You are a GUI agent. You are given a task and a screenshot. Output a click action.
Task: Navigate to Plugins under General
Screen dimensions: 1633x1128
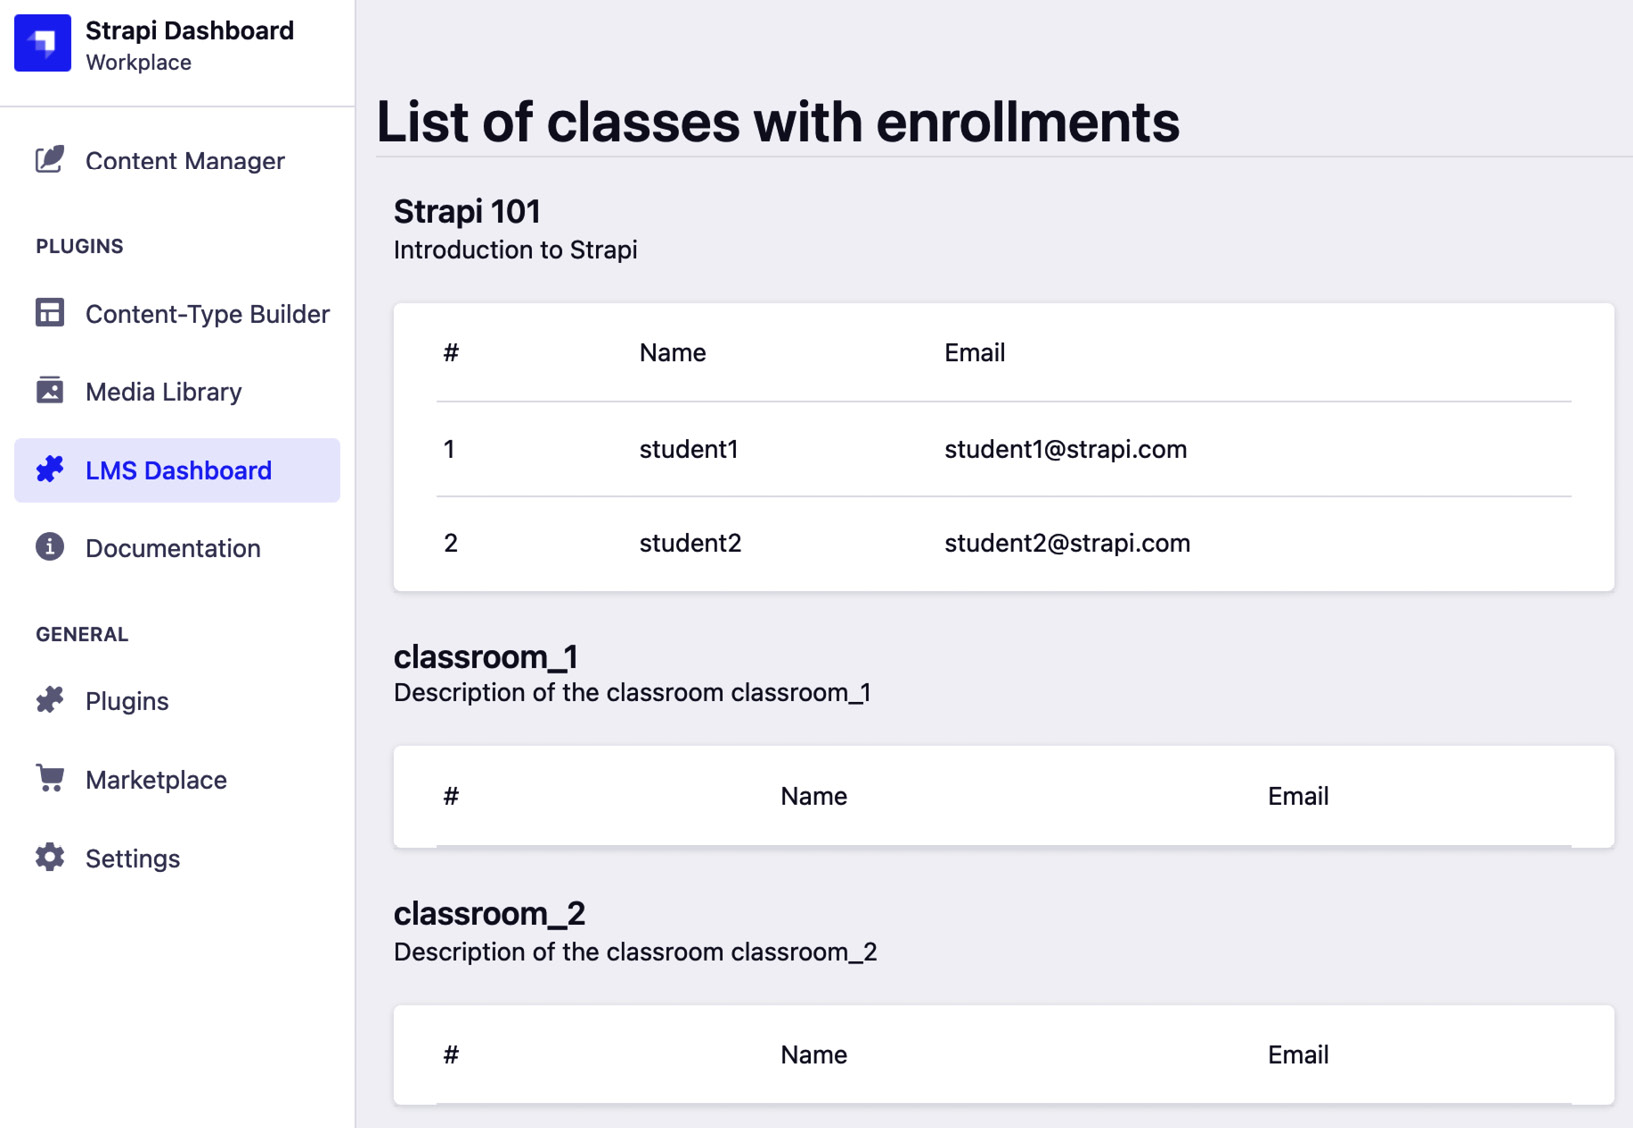177,701
